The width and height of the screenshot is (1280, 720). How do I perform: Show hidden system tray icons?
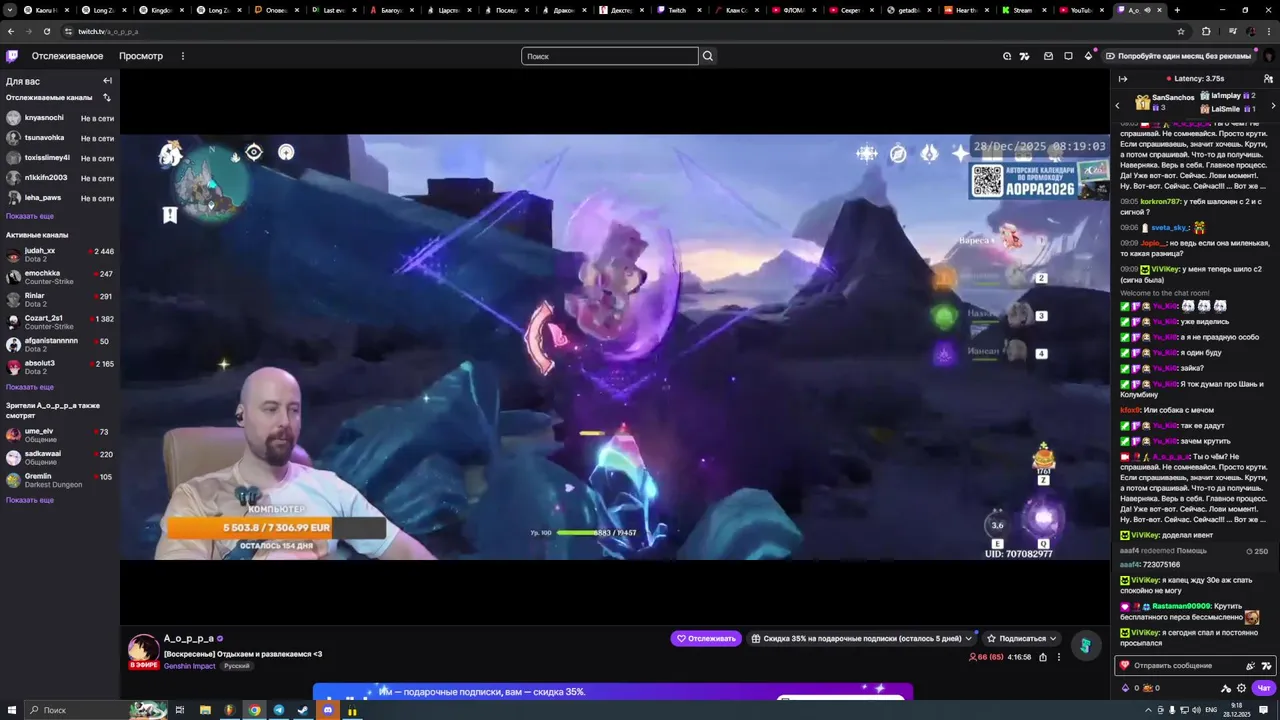point(1147,710)
